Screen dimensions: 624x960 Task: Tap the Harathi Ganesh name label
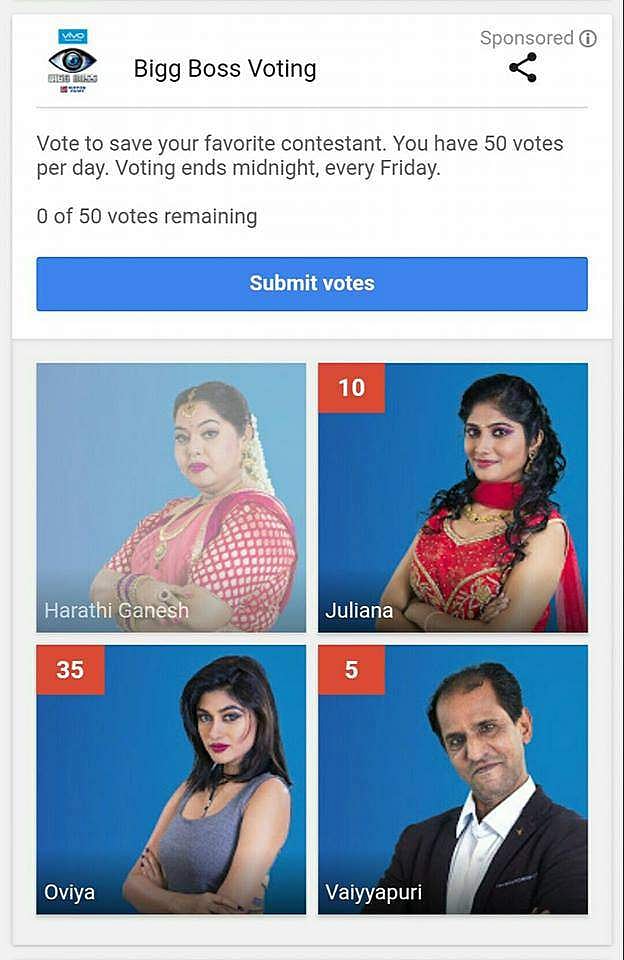coord(116,610)
